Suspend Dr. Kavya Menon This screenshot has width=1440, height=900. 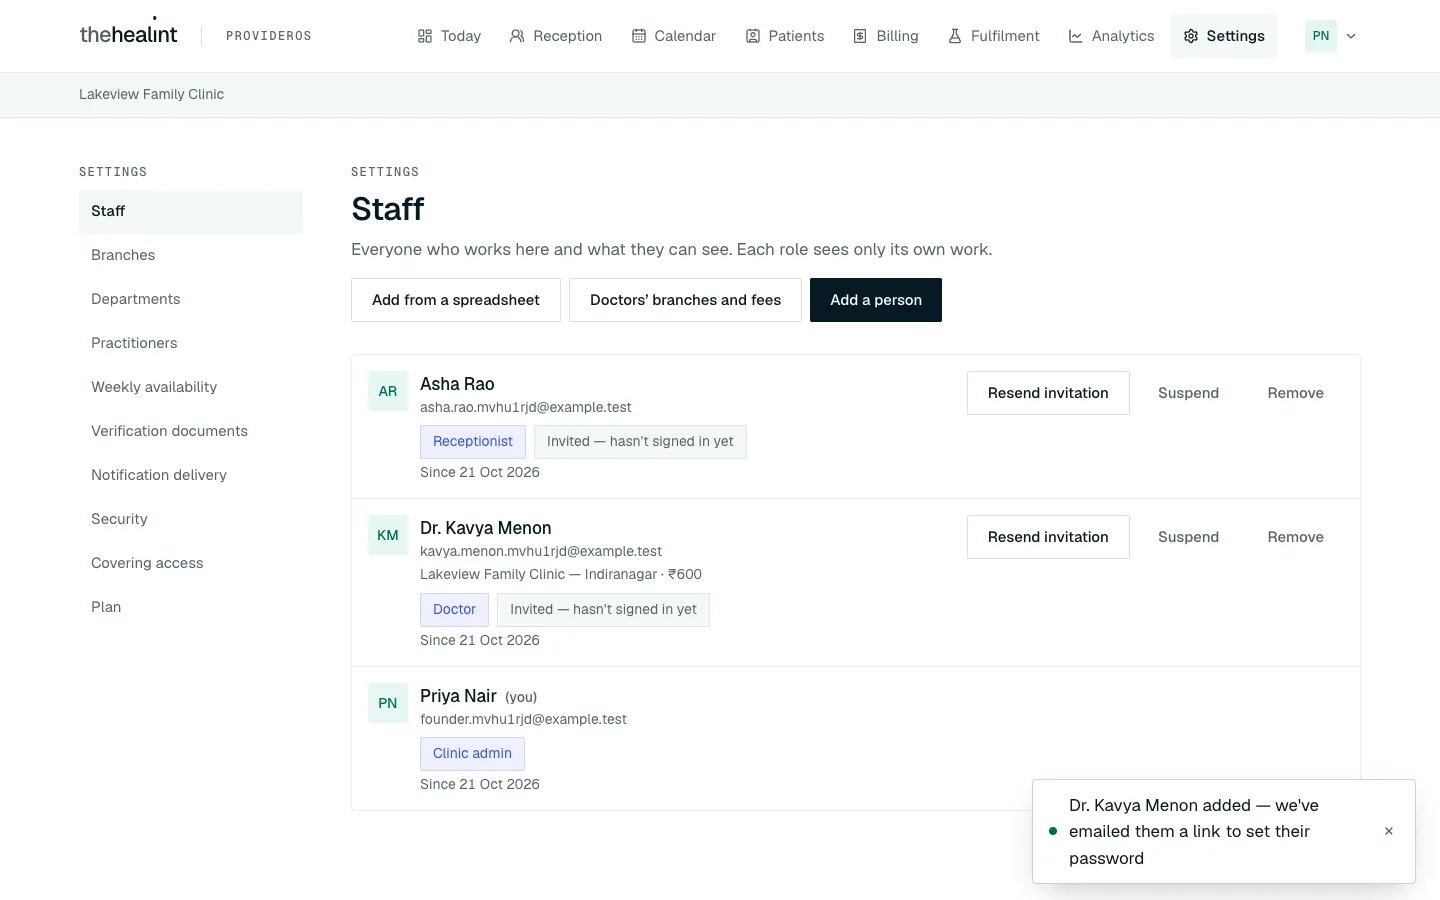pos(1188,537)
